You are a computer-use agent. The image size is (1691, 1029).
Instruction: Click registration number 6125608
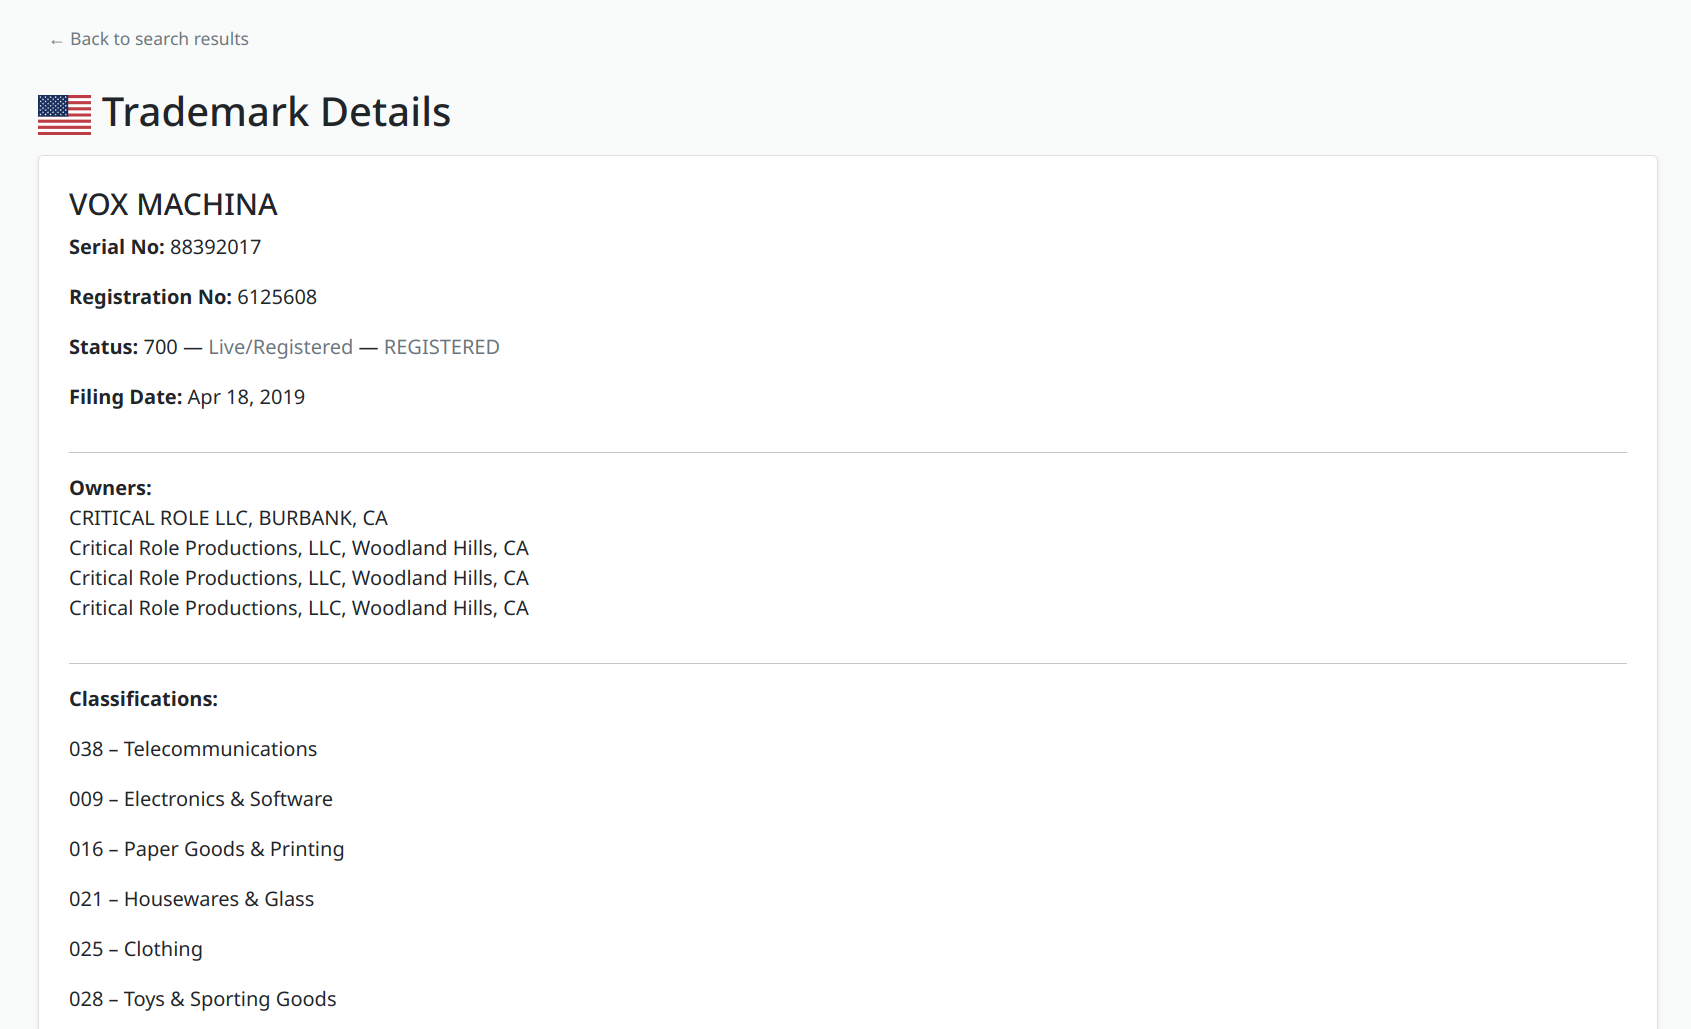pyautogui.click(x=277, y=296)
